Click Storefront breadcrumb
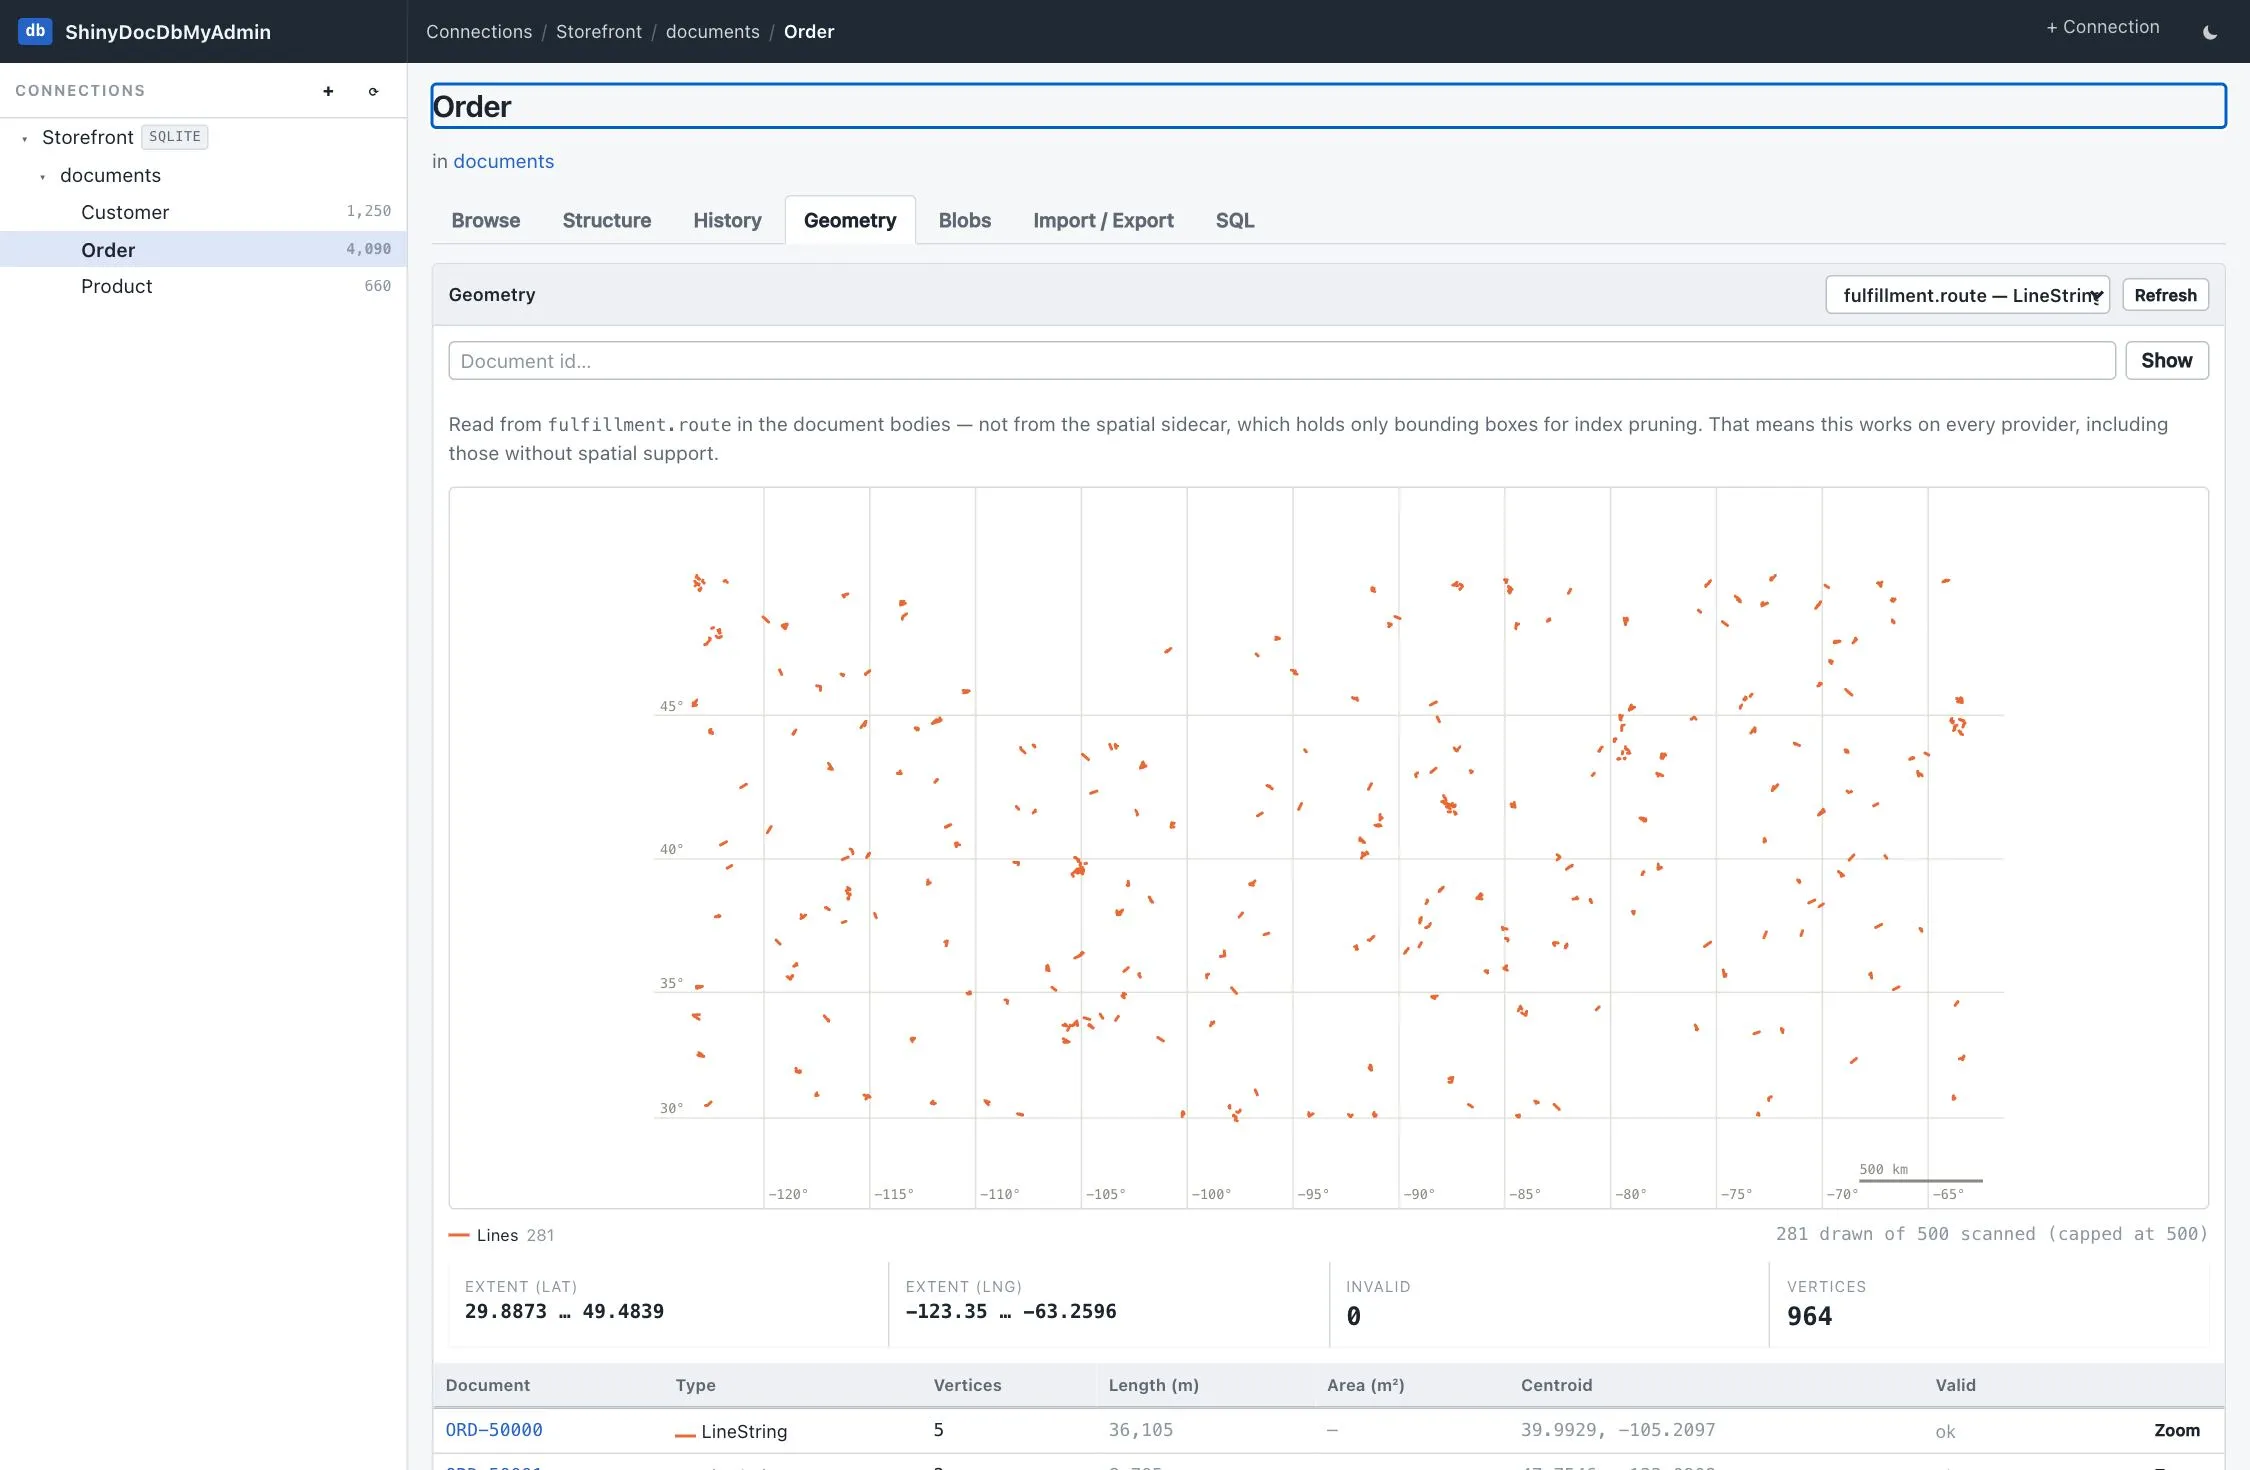Viewport: 2250px width, 1470px height. [x=599, y=32]
